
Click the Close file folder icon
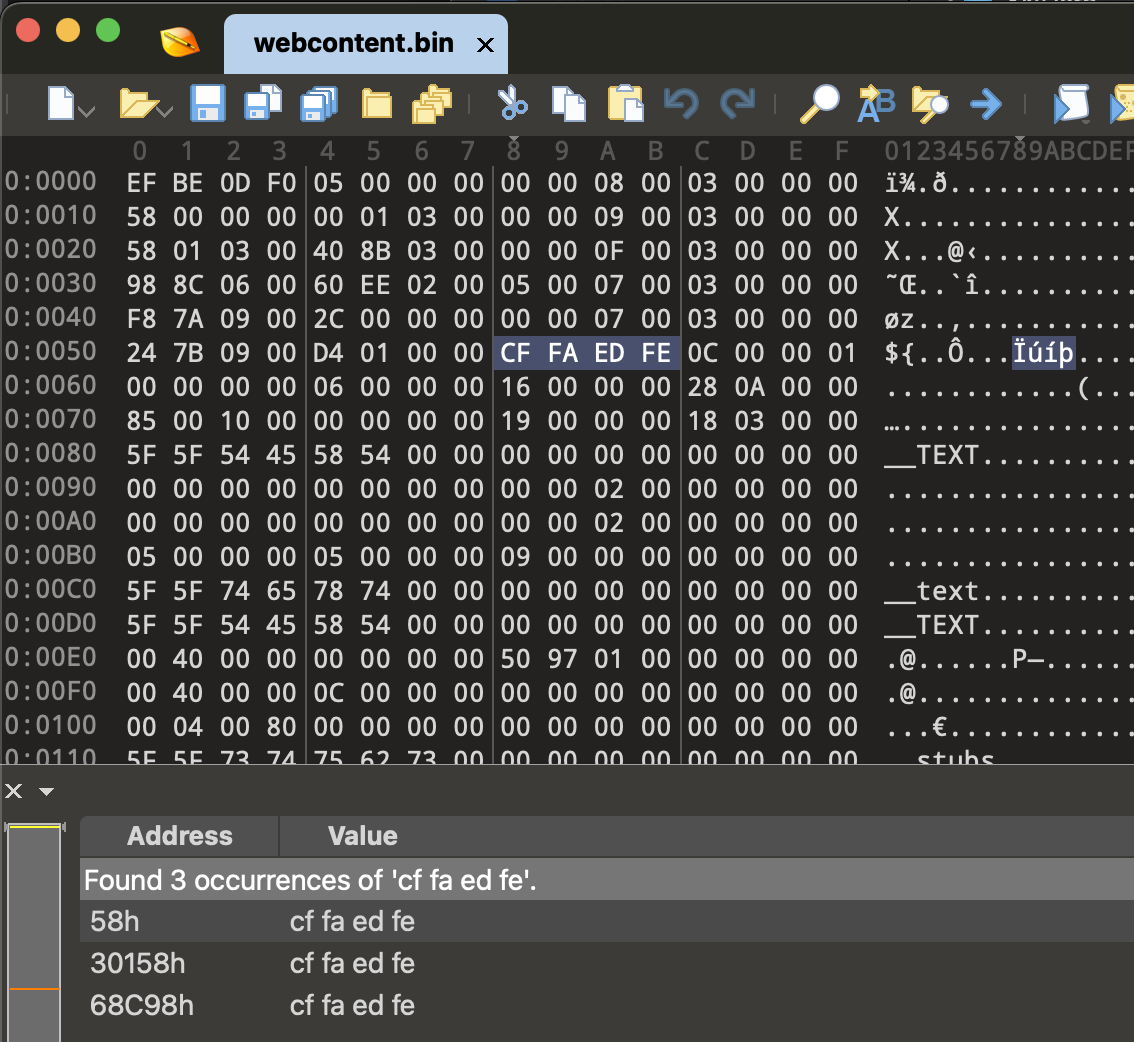click(377, 104)
